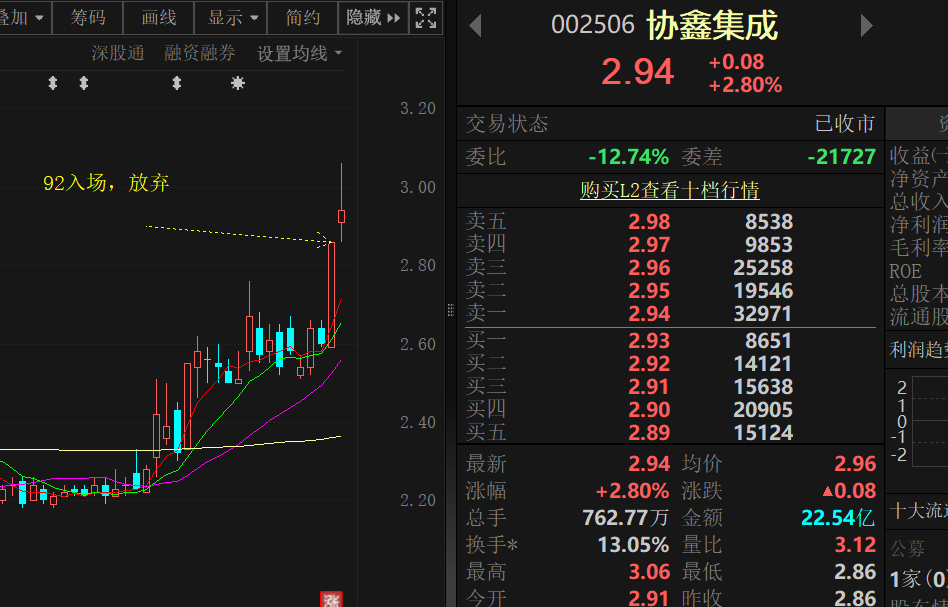Click the yellow annotation 92入场，放弃
Screen dimensions: 948x607
click(106, 183)
